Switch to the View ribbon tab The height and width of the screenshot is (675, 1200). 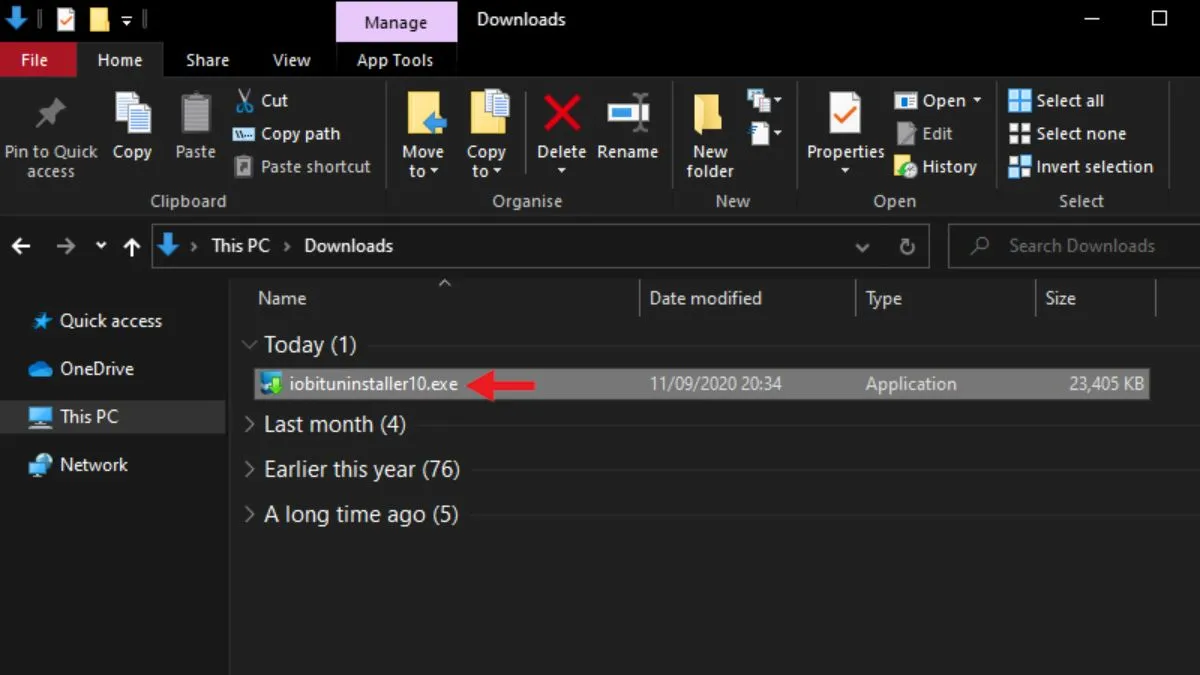(x=290, y=60)
